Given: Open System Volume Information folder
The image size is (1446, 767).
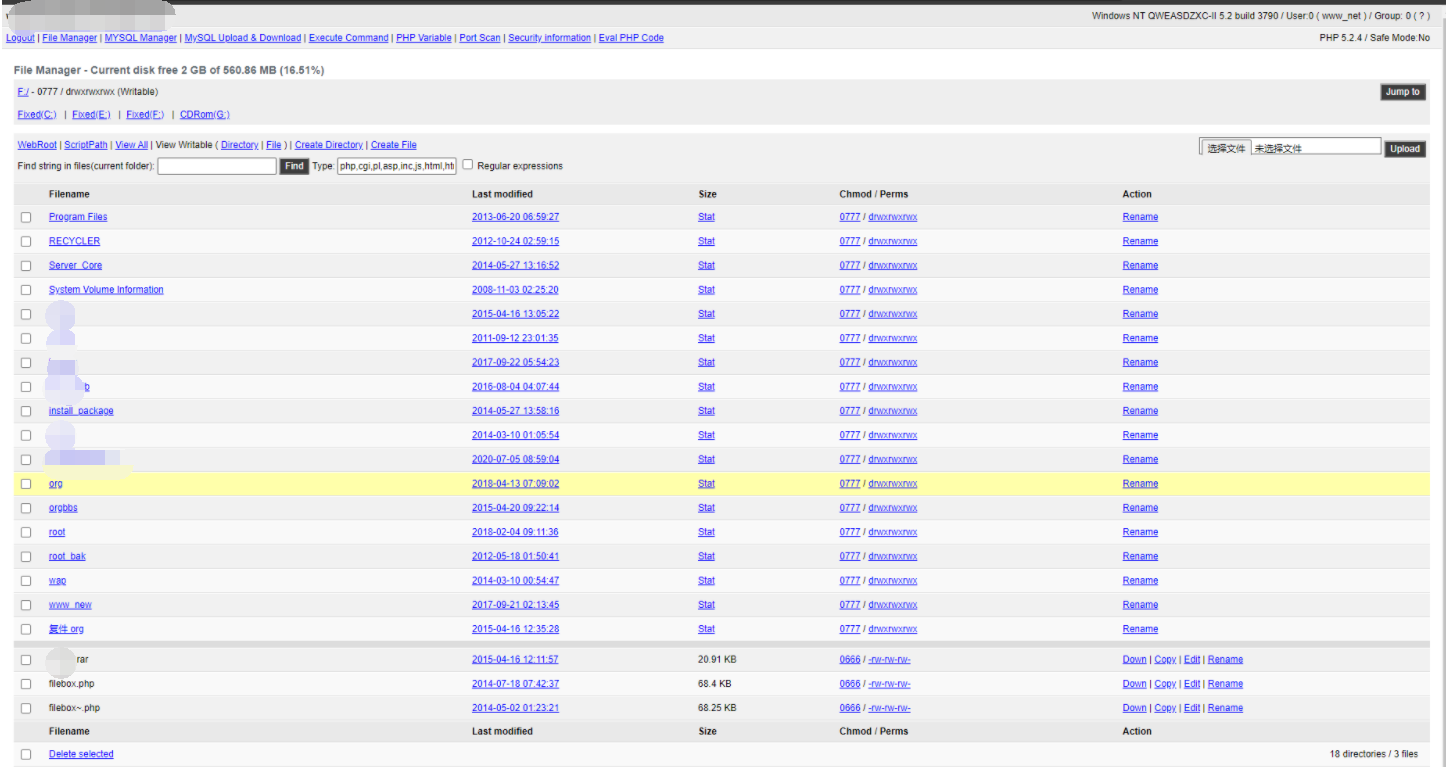Looking at the screenshot, I should pyautogui.click(x=106, y=290).
